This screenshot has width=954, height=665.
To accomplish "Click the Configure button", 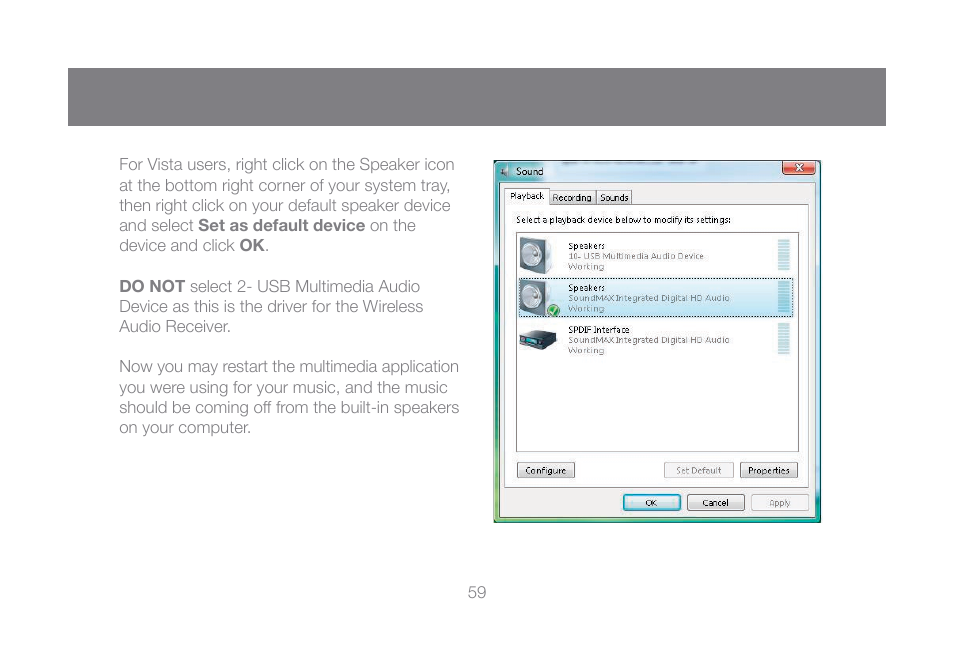I will coord(546,470).
